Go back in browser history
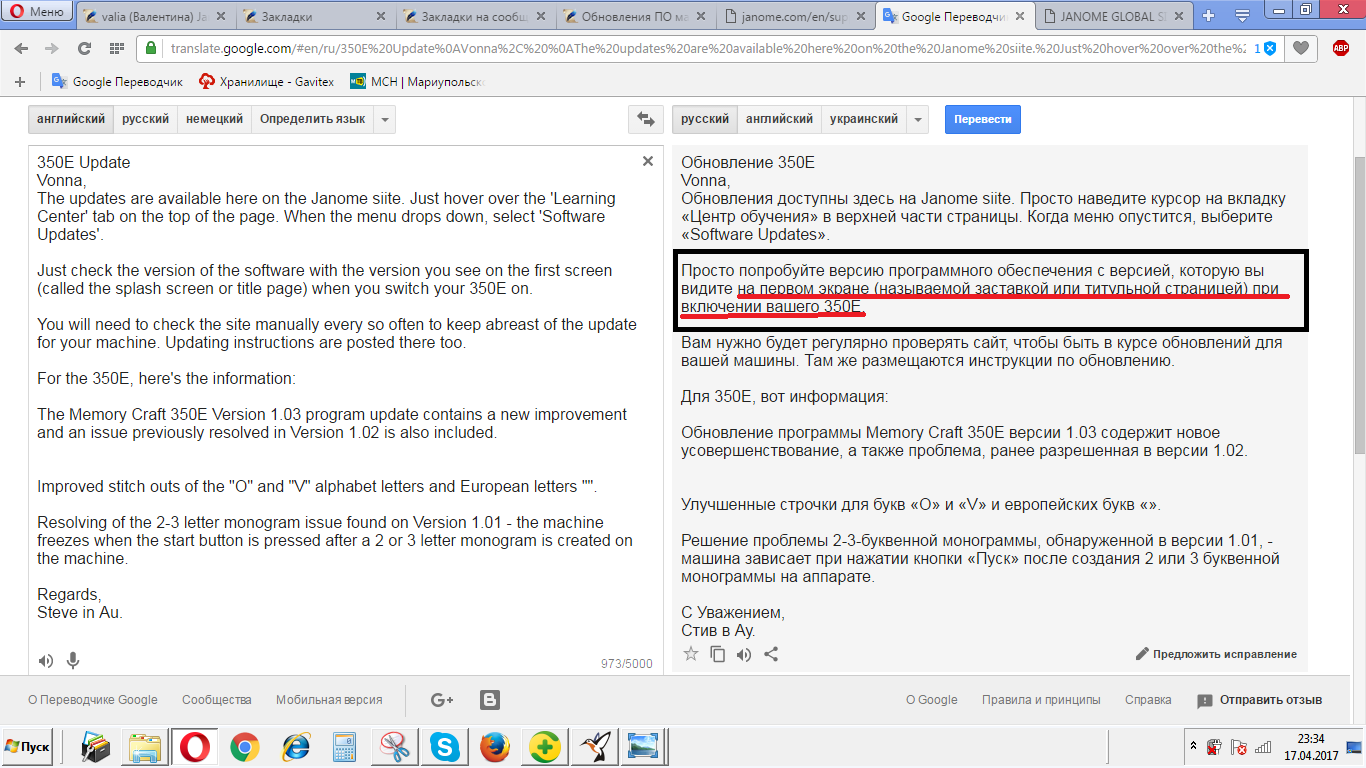This screenshot has height=768, width=1366. pos(22,48)
